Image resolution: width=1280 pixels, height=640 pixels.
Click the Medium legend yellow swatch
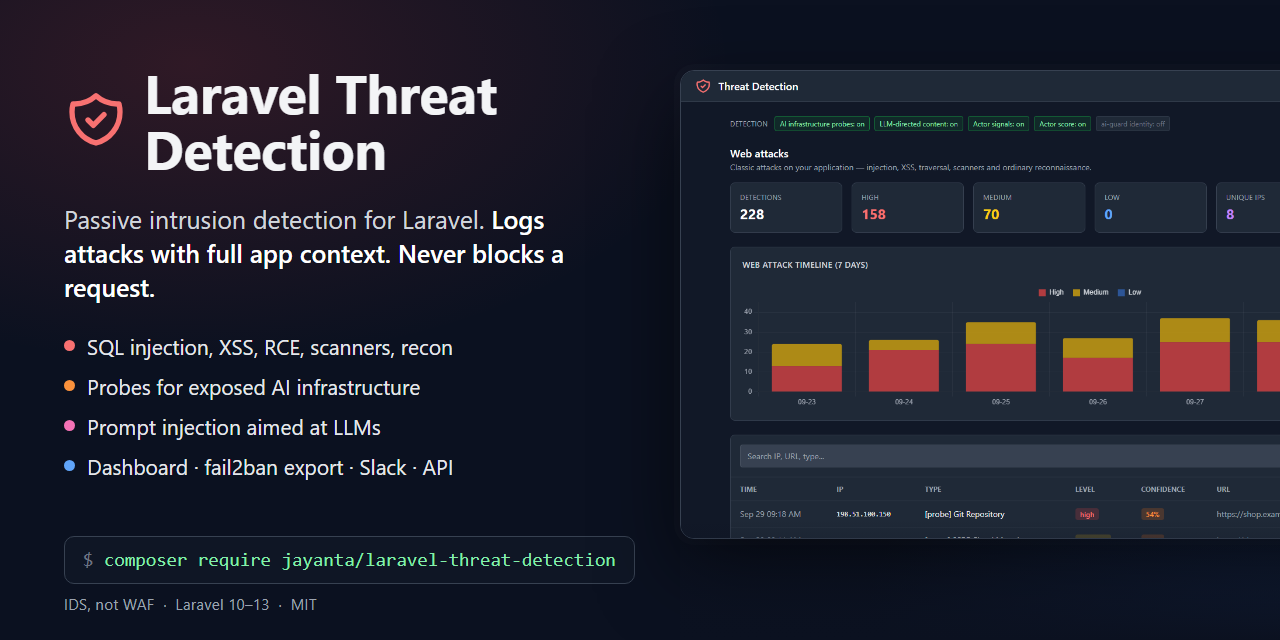coord(1077,292)
